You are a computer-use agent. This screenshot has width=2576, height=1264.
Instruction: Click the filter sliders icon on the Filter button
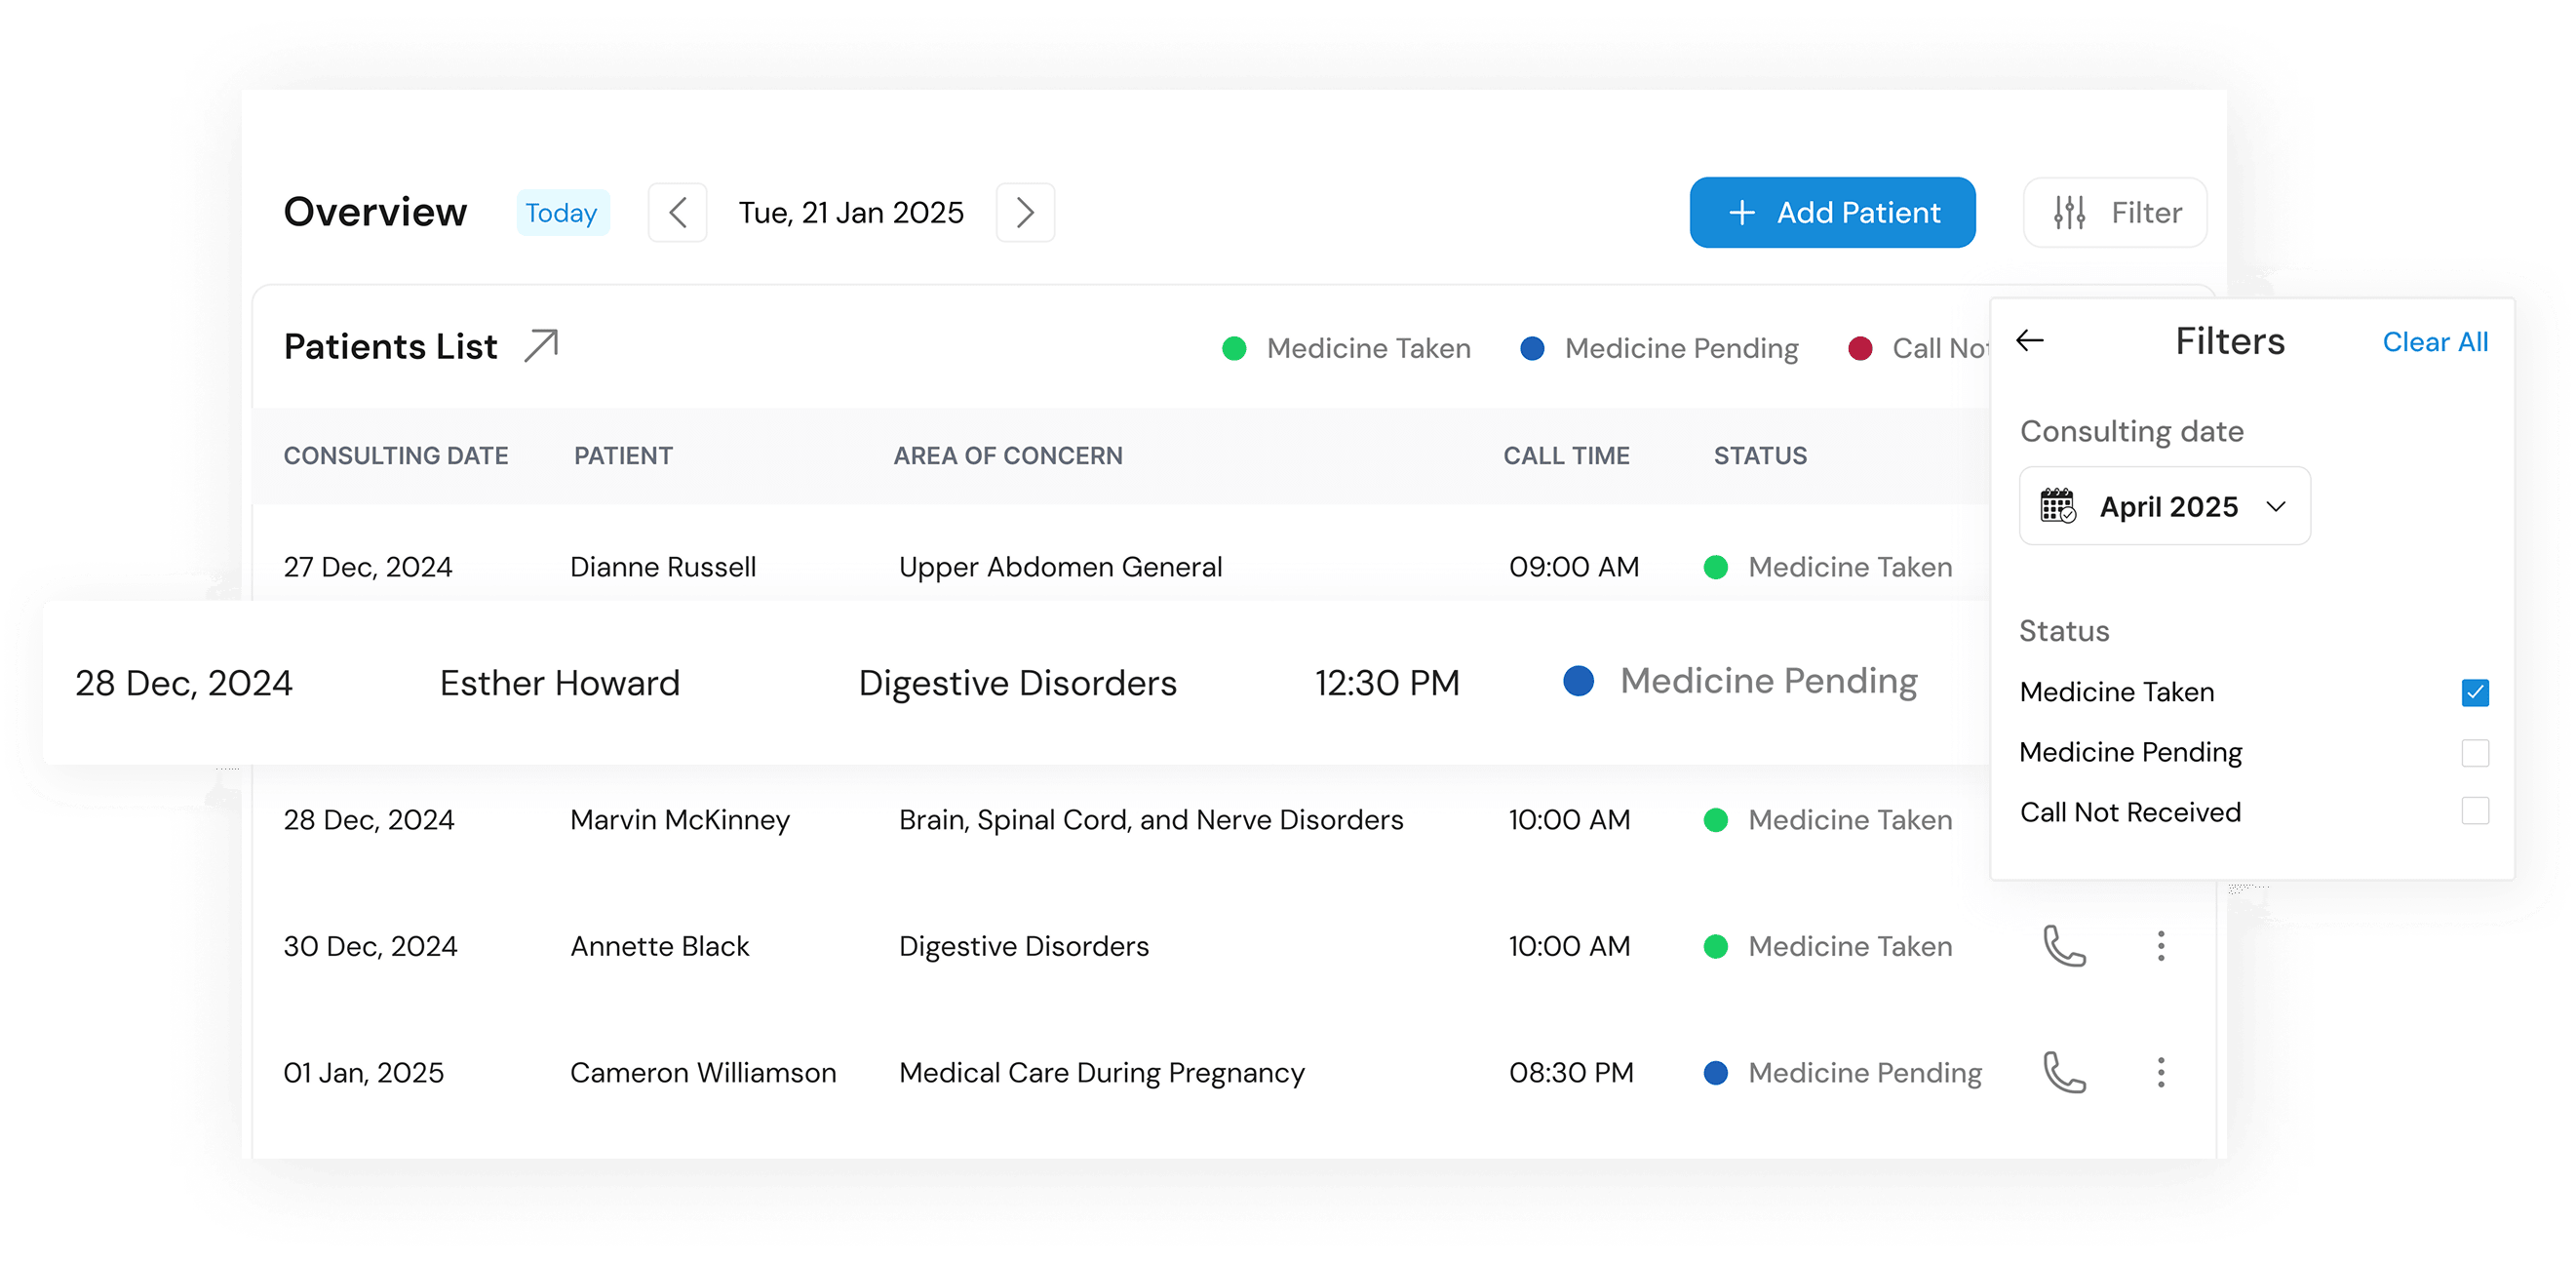point(2068,211)
